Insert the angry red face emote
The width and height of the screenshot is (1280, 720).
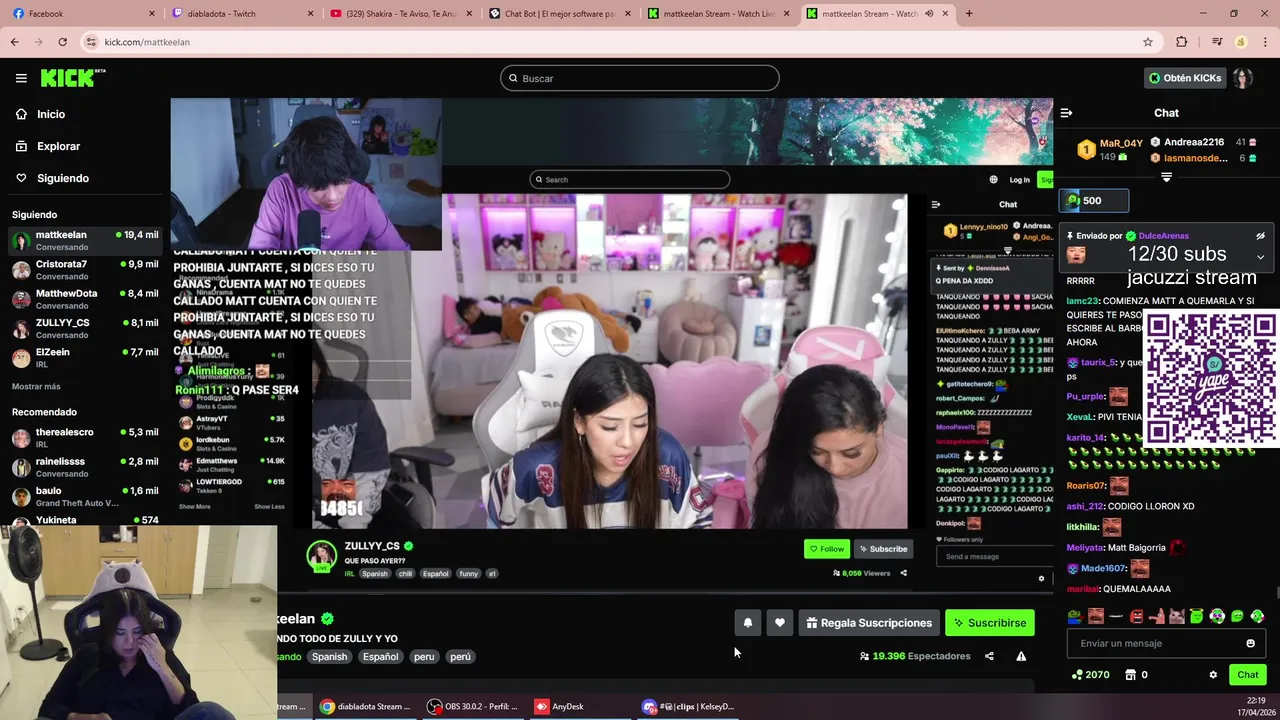click(1137, 616)
